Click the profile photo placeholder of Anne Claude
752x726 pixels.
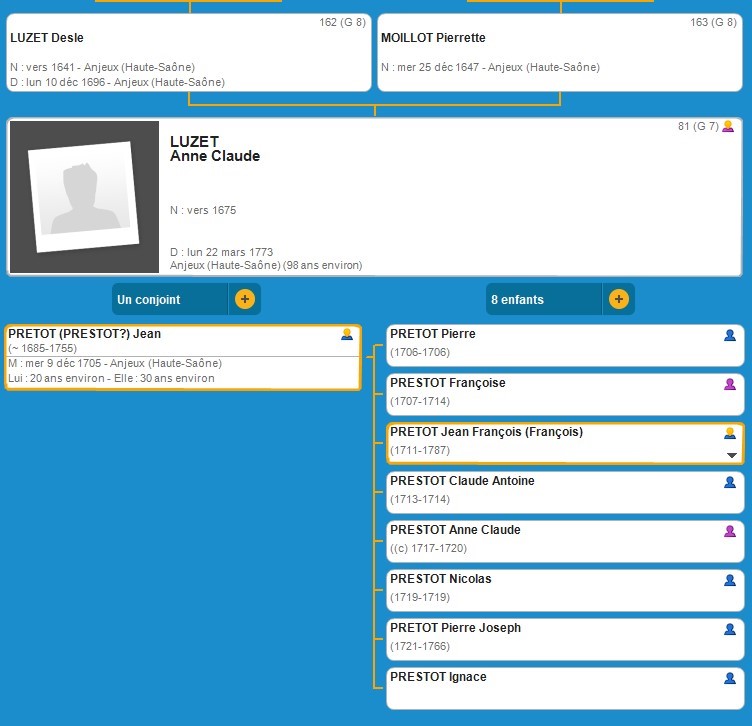coord(84,197)
